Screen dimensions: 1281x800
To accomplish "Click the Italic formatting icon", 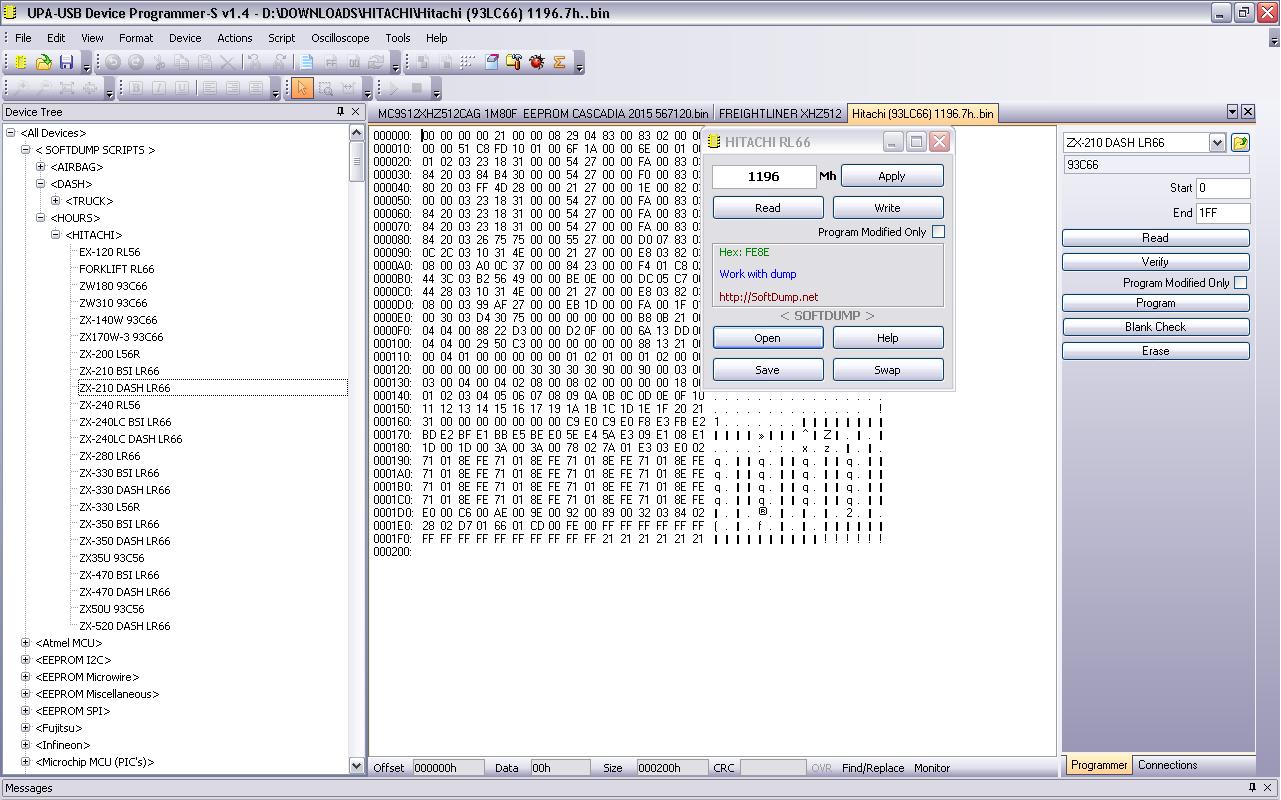I will click(159, 88).
